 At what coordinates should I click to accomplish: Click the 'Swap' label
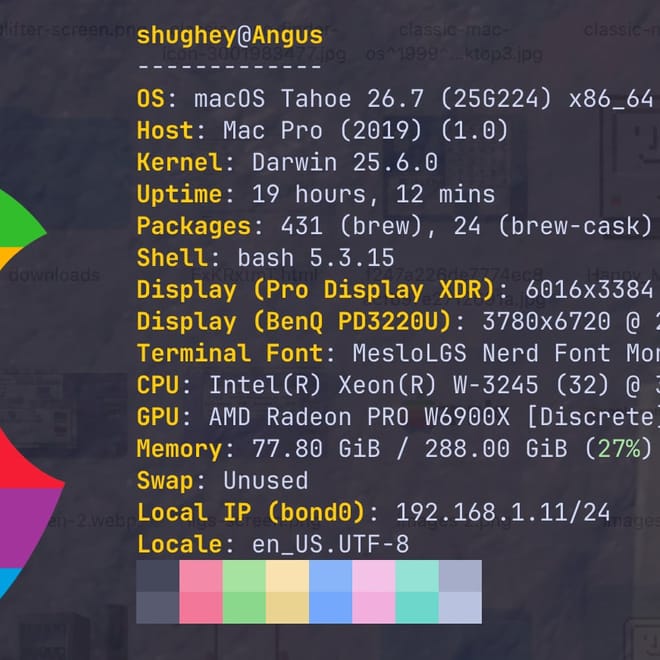point(165,481)
